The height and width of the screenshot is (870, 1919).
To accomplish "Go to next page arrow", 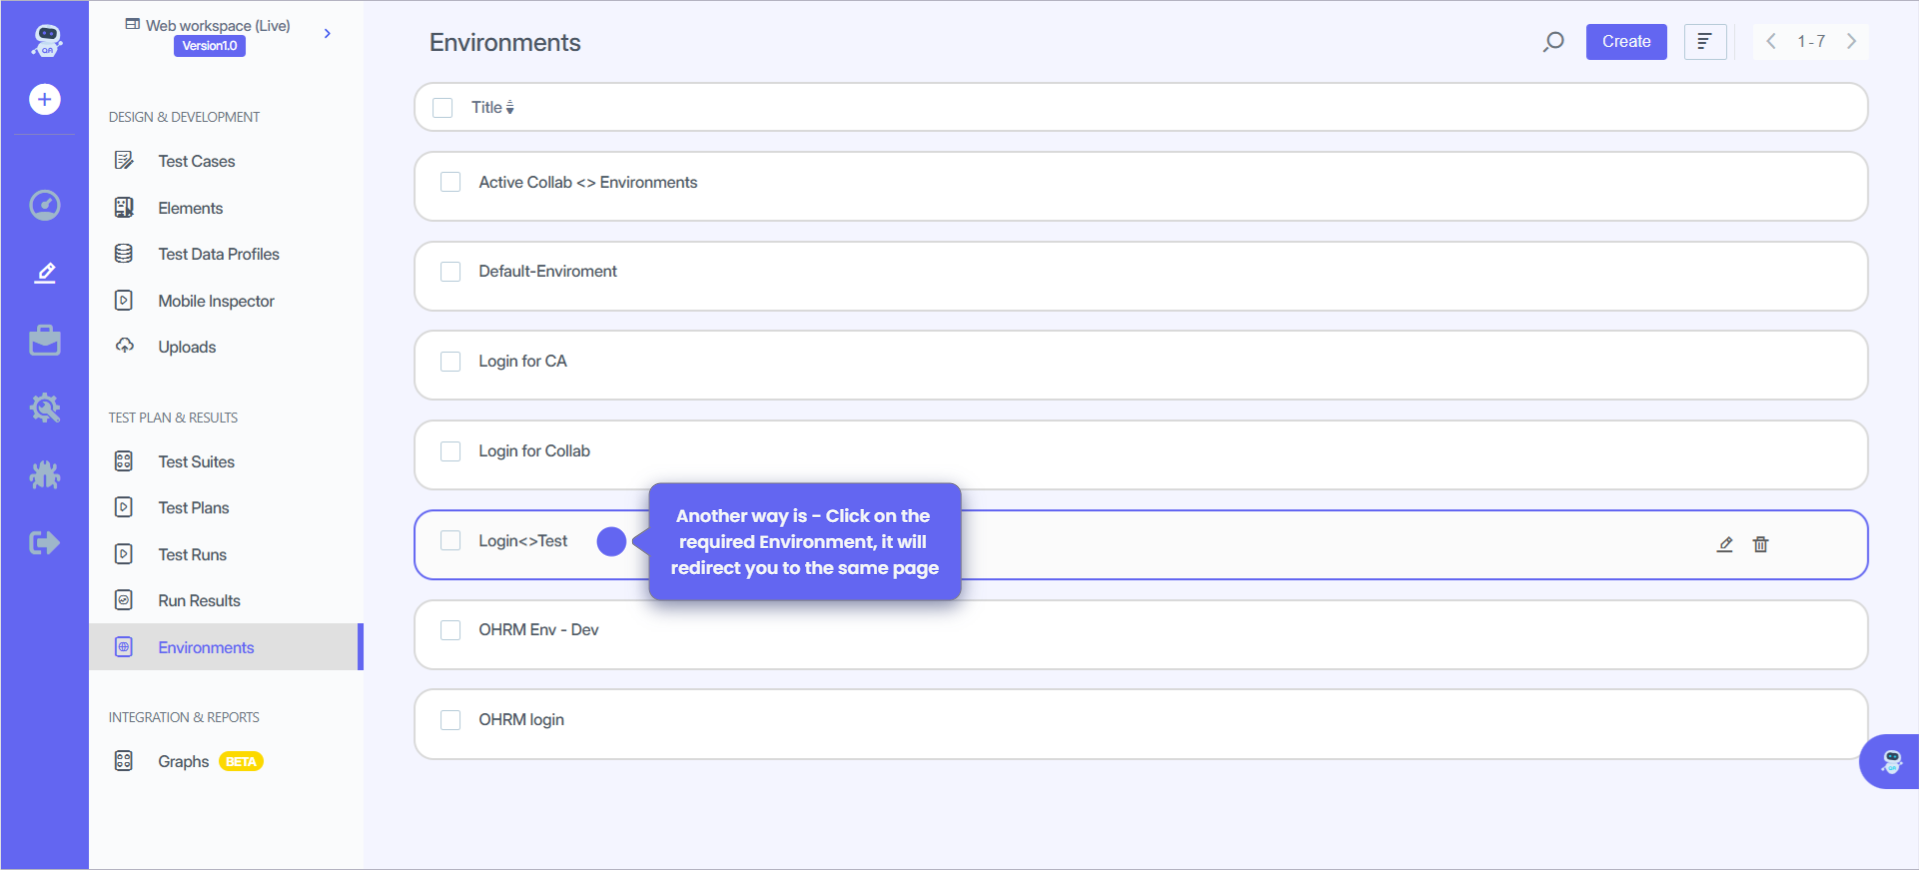I will [x=1851, y=42].
